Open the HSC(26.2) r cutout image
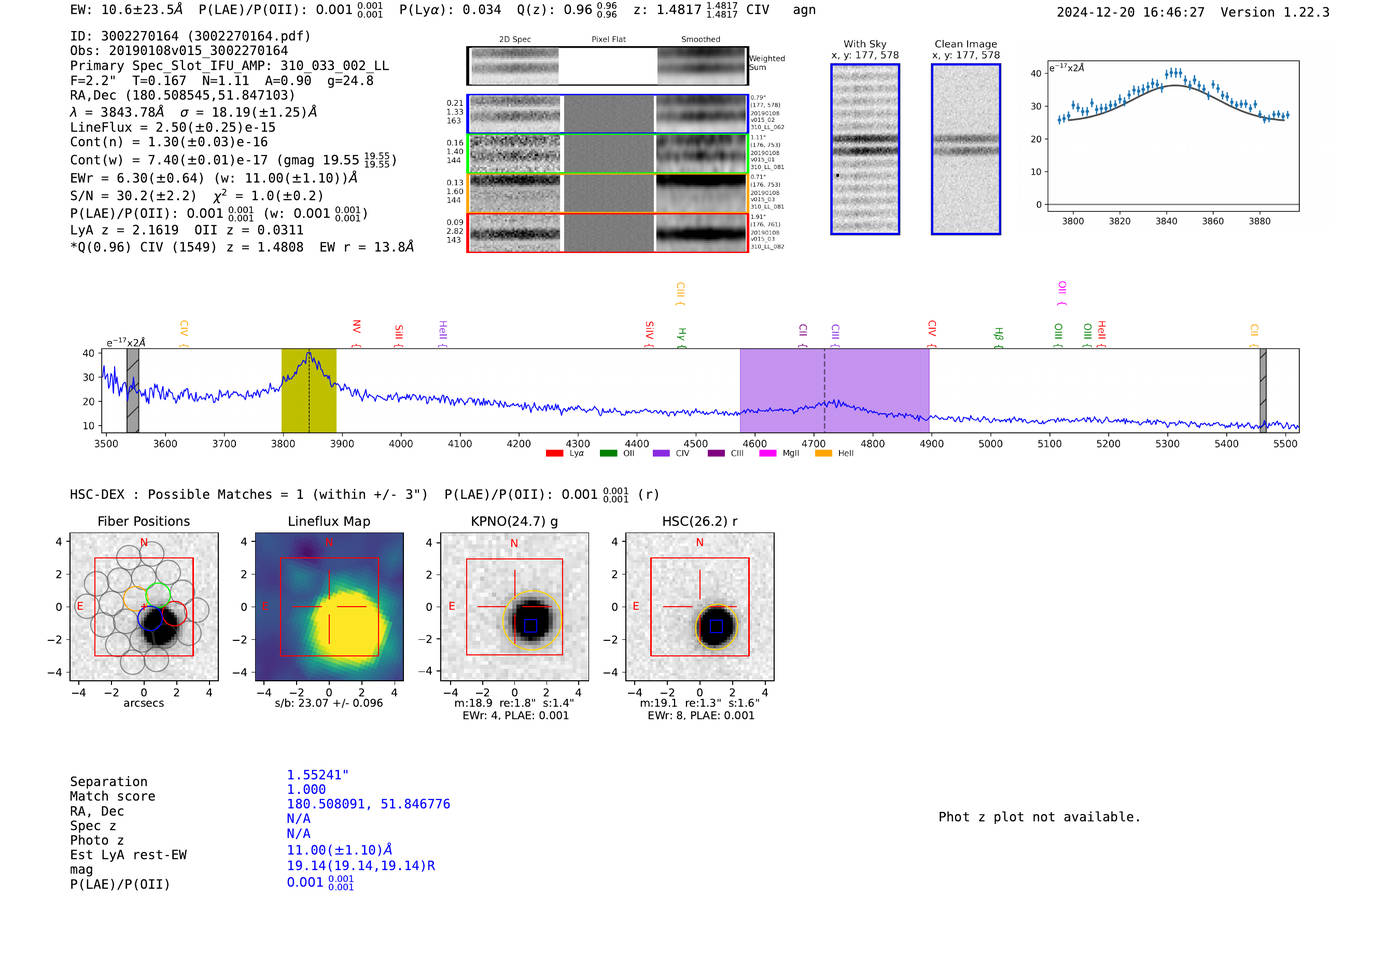This screenshot has height=953, width=1400. [699, 607]
